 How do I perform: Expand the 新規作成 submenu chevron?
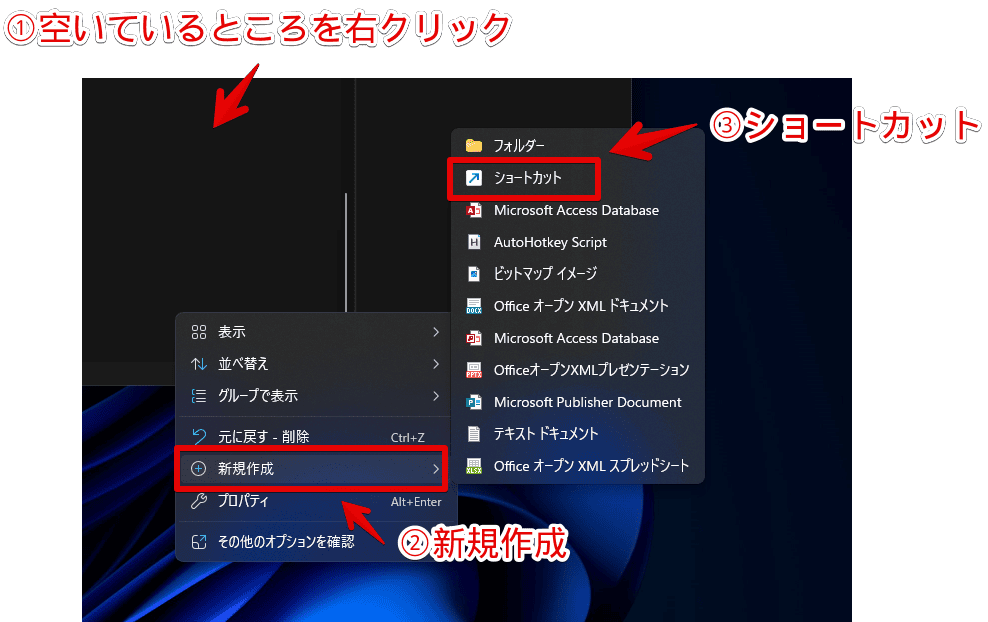click(436, 469)
